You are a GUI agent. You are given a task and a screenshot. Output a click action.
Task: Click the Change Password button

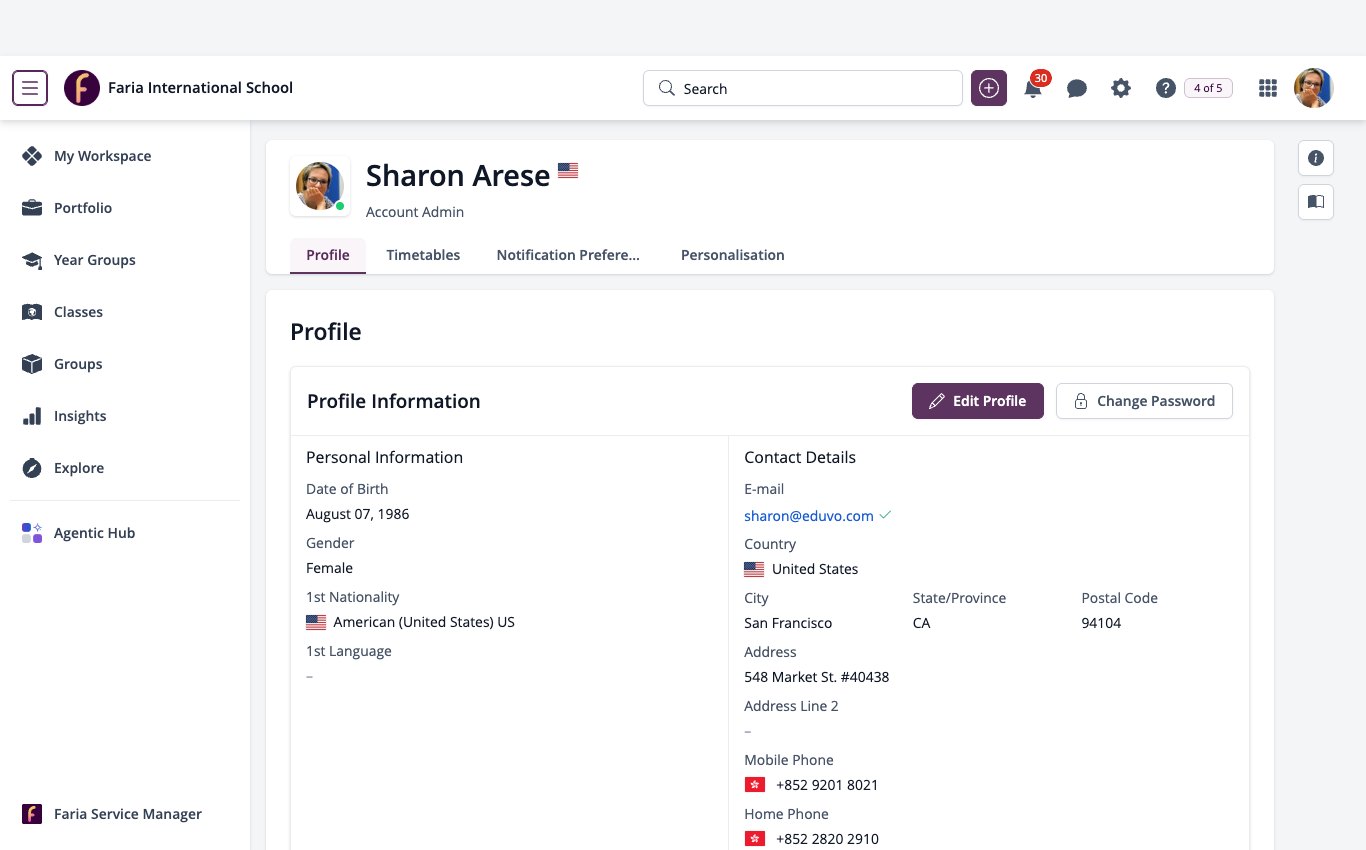coord(1144,401)
